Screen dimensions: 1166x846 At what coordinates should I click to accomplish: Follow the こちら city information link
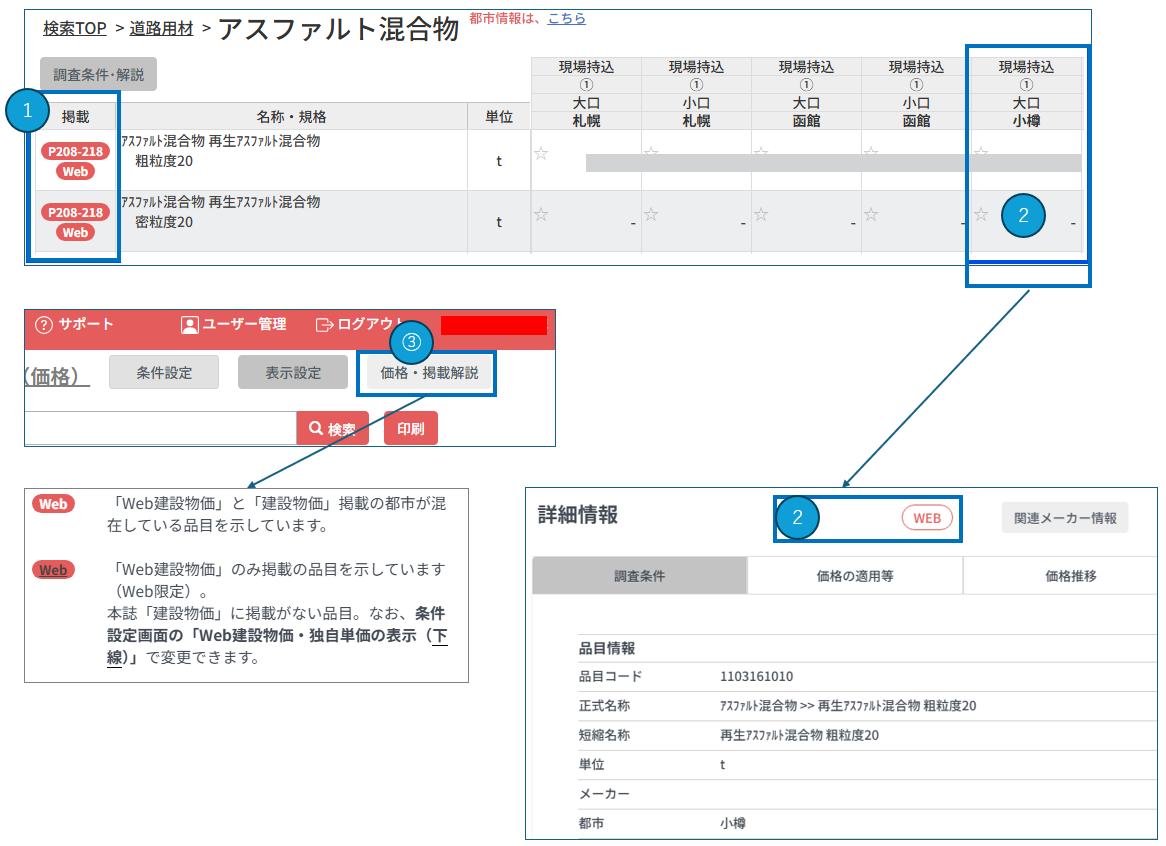pos(567,19)
